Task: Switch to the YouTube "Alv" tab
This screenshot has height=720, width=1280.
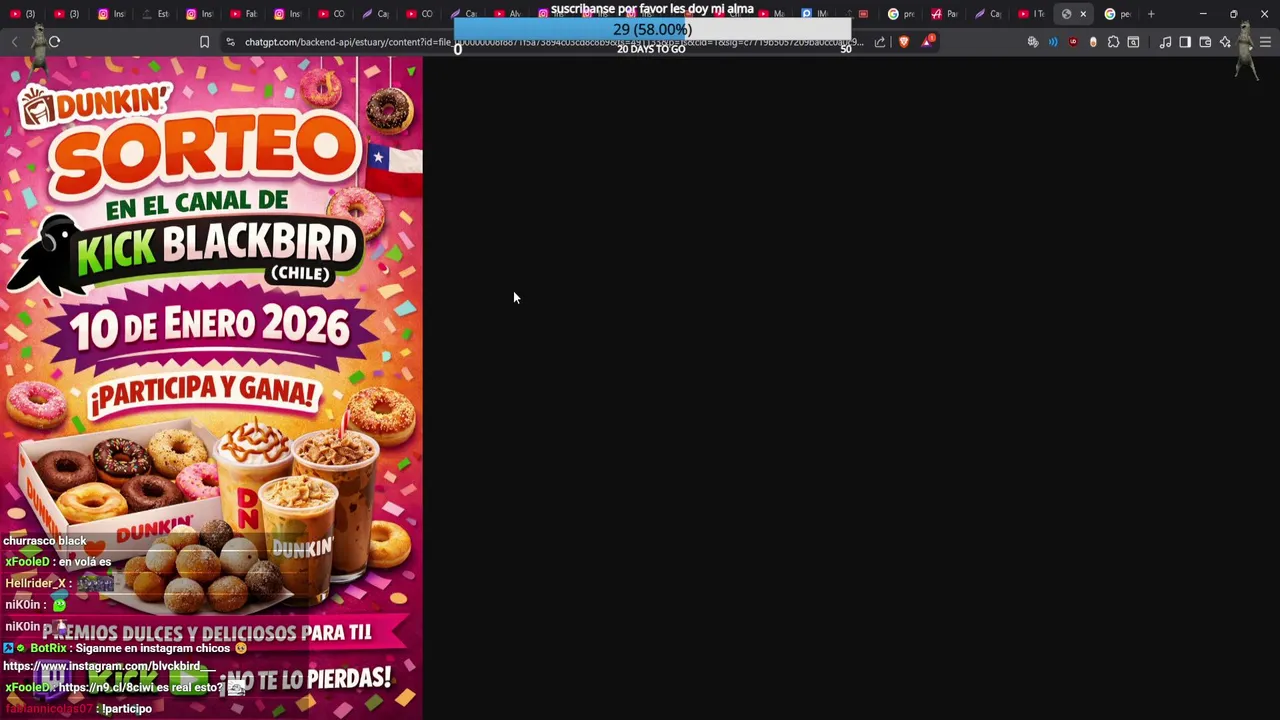Action: click(x=508, y=14)
